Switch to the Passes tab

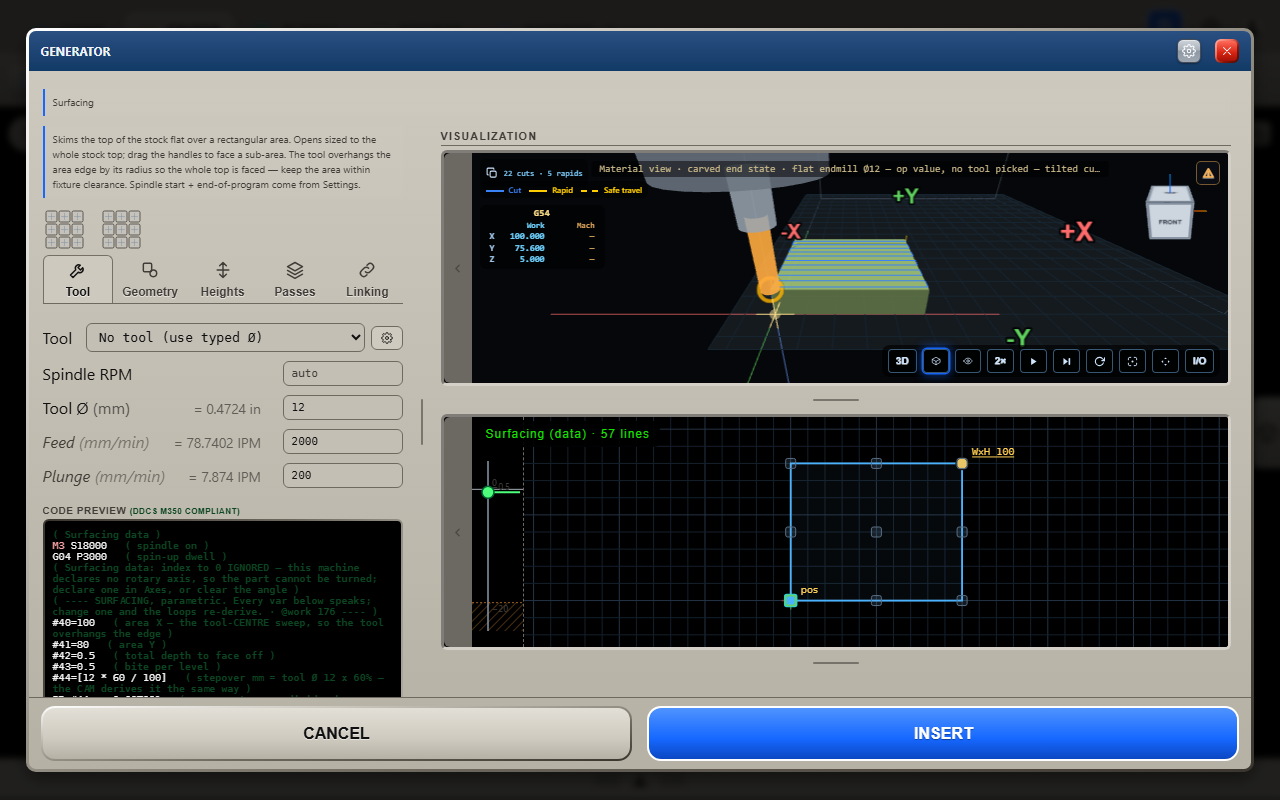pyautogui.click(x=295, y=279)
